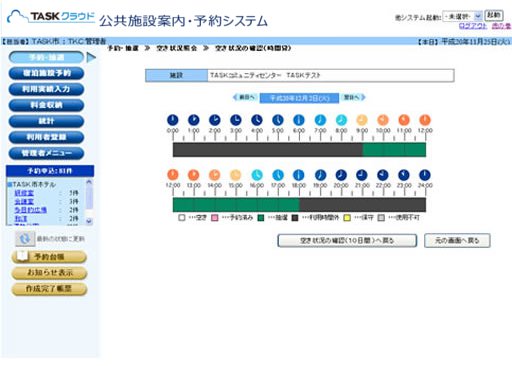This screenshot has width=512, height=366.
Task: Click the ログアウト link
Action: point(473,26)
